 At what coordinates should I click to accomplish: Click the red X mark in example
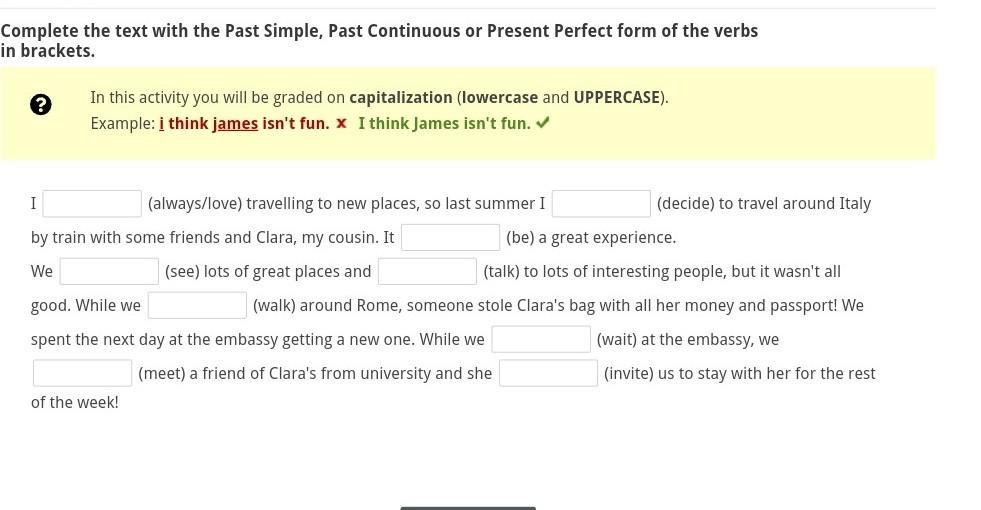[x=341, y=123]
